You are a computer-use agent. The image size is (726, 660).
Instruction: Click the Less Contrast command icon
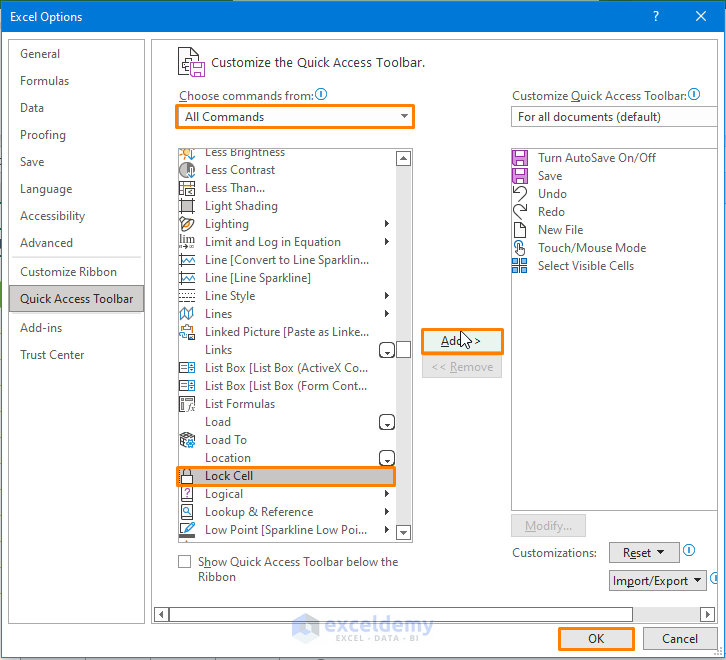pos(187,170)
